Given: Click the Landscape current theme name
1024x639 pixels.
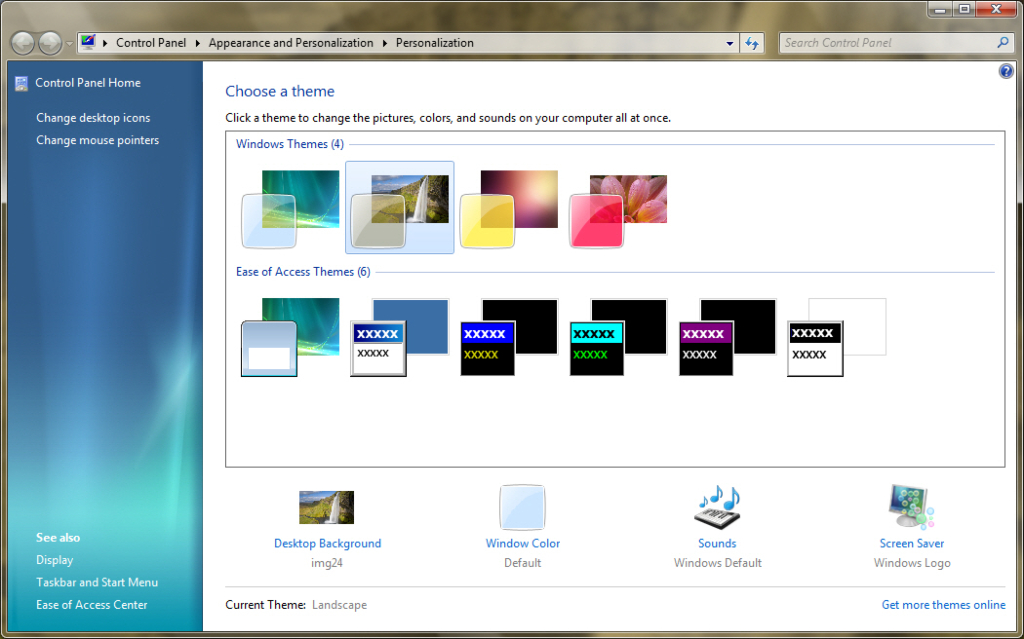Looking at the screenshot, I should tap(339, 605).
